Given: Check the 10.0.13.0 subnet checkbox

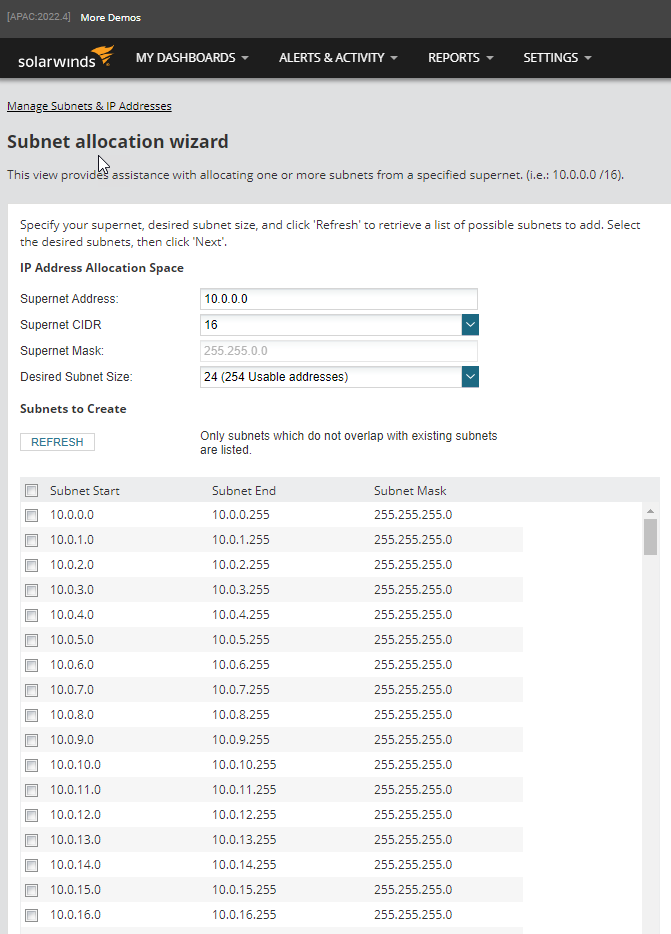Looking at the screenshot, I should coord(32,840).
